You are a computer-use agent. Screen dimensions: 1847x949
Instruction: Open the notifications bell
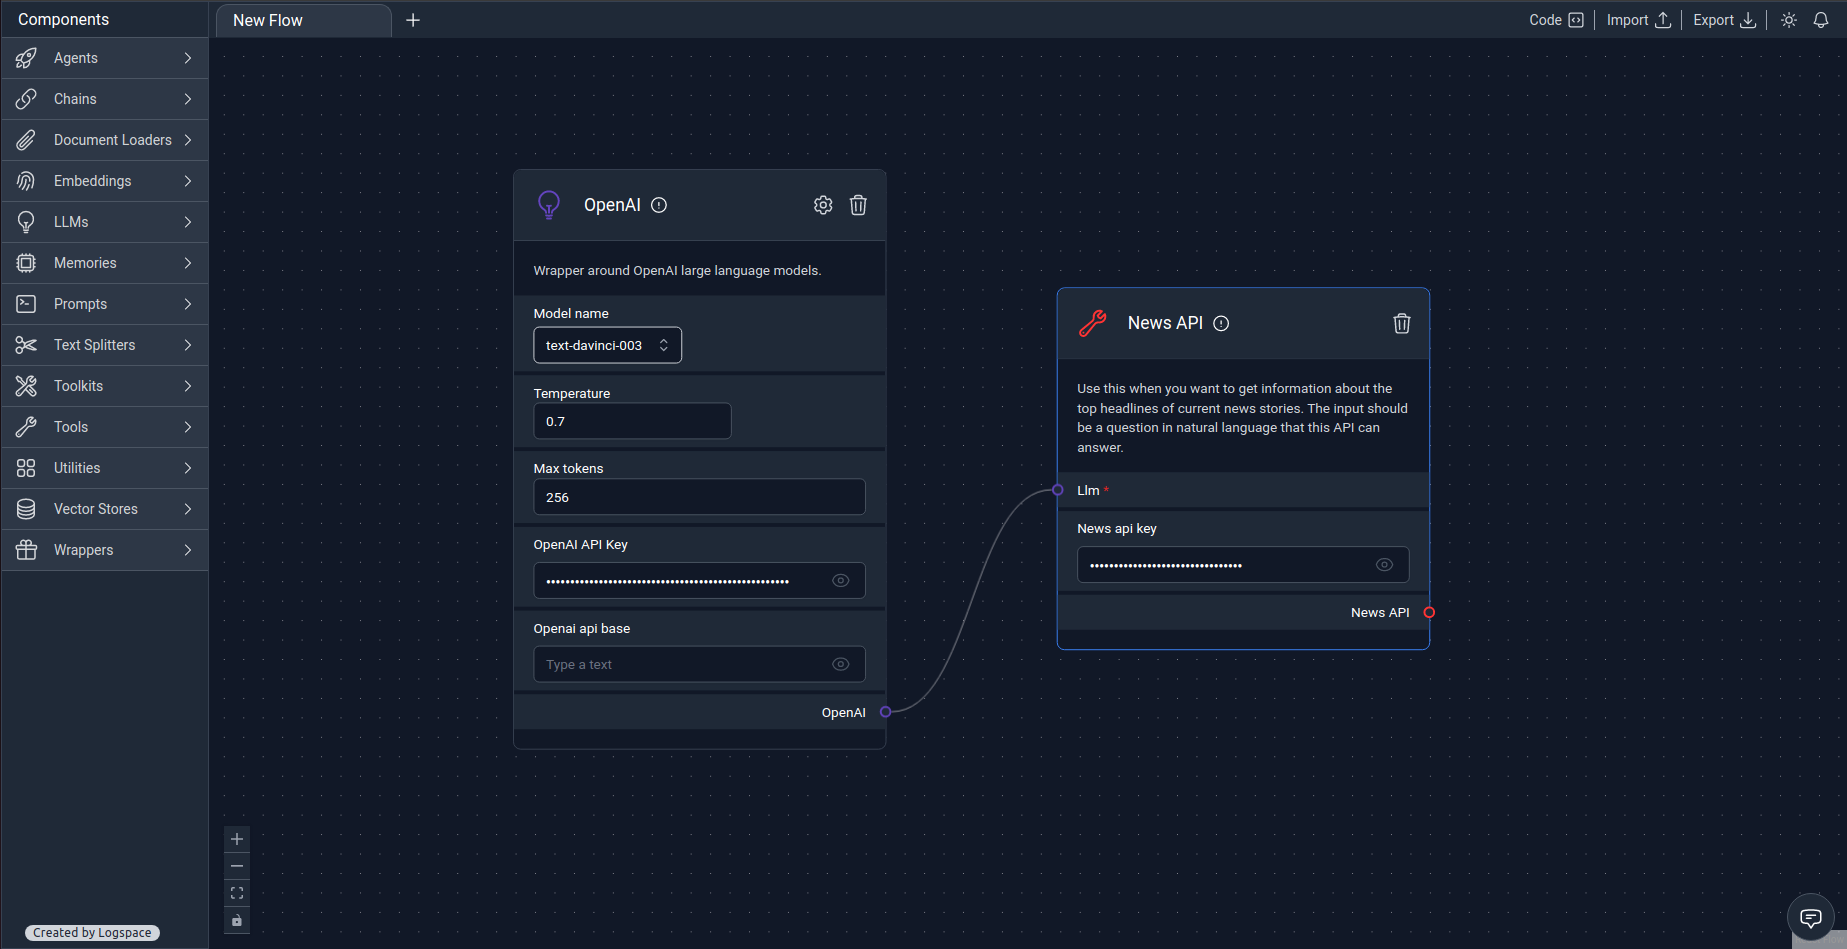pyautogui.click(x=1821, y=20)
